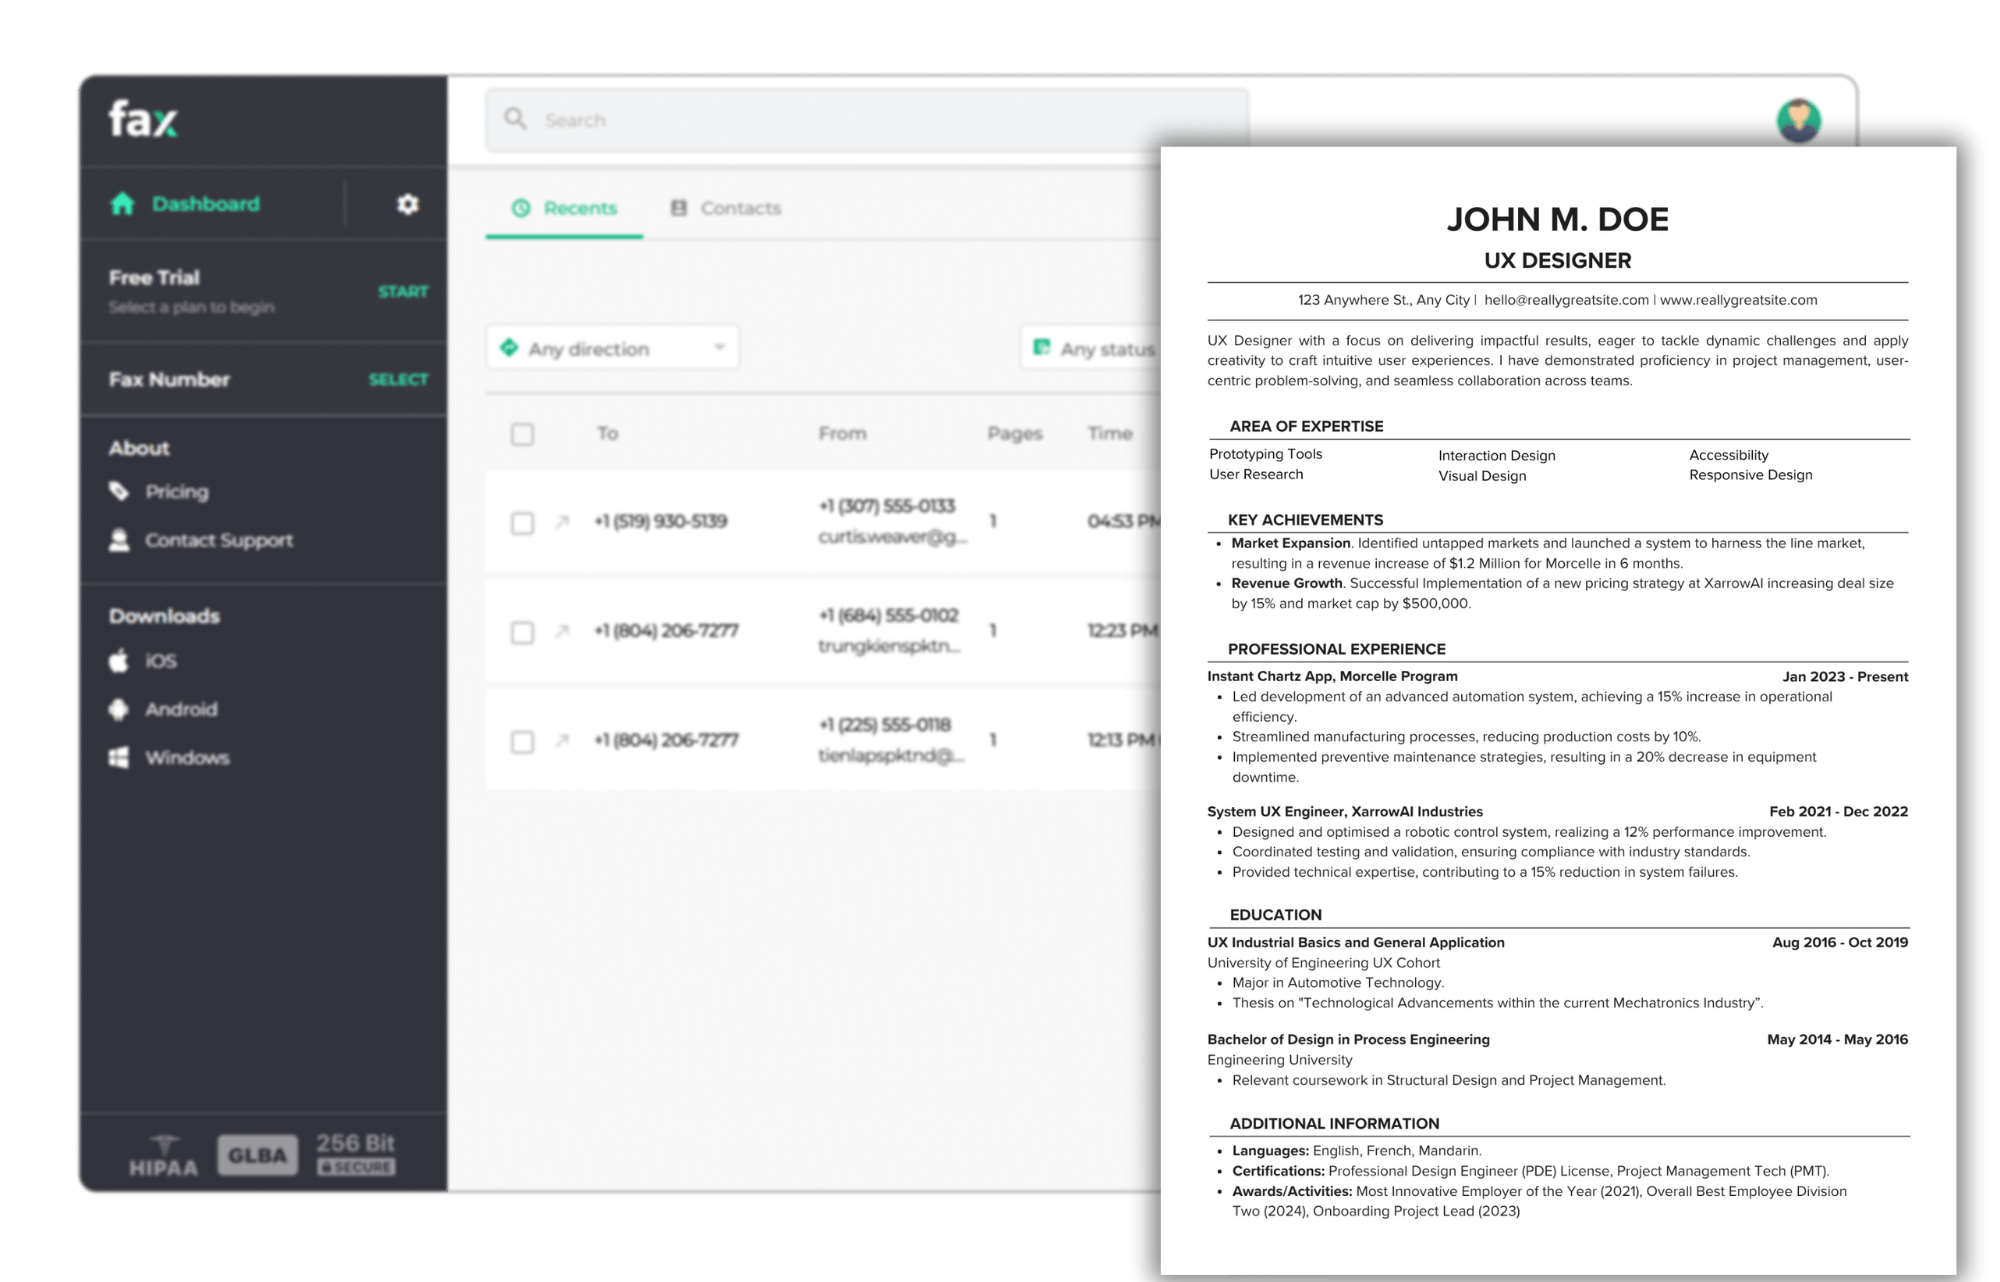Tick the checkbox for the 12:13 PM fax
The height and width of the screenshot is (1282, 2000).
(x=522, y=741)
